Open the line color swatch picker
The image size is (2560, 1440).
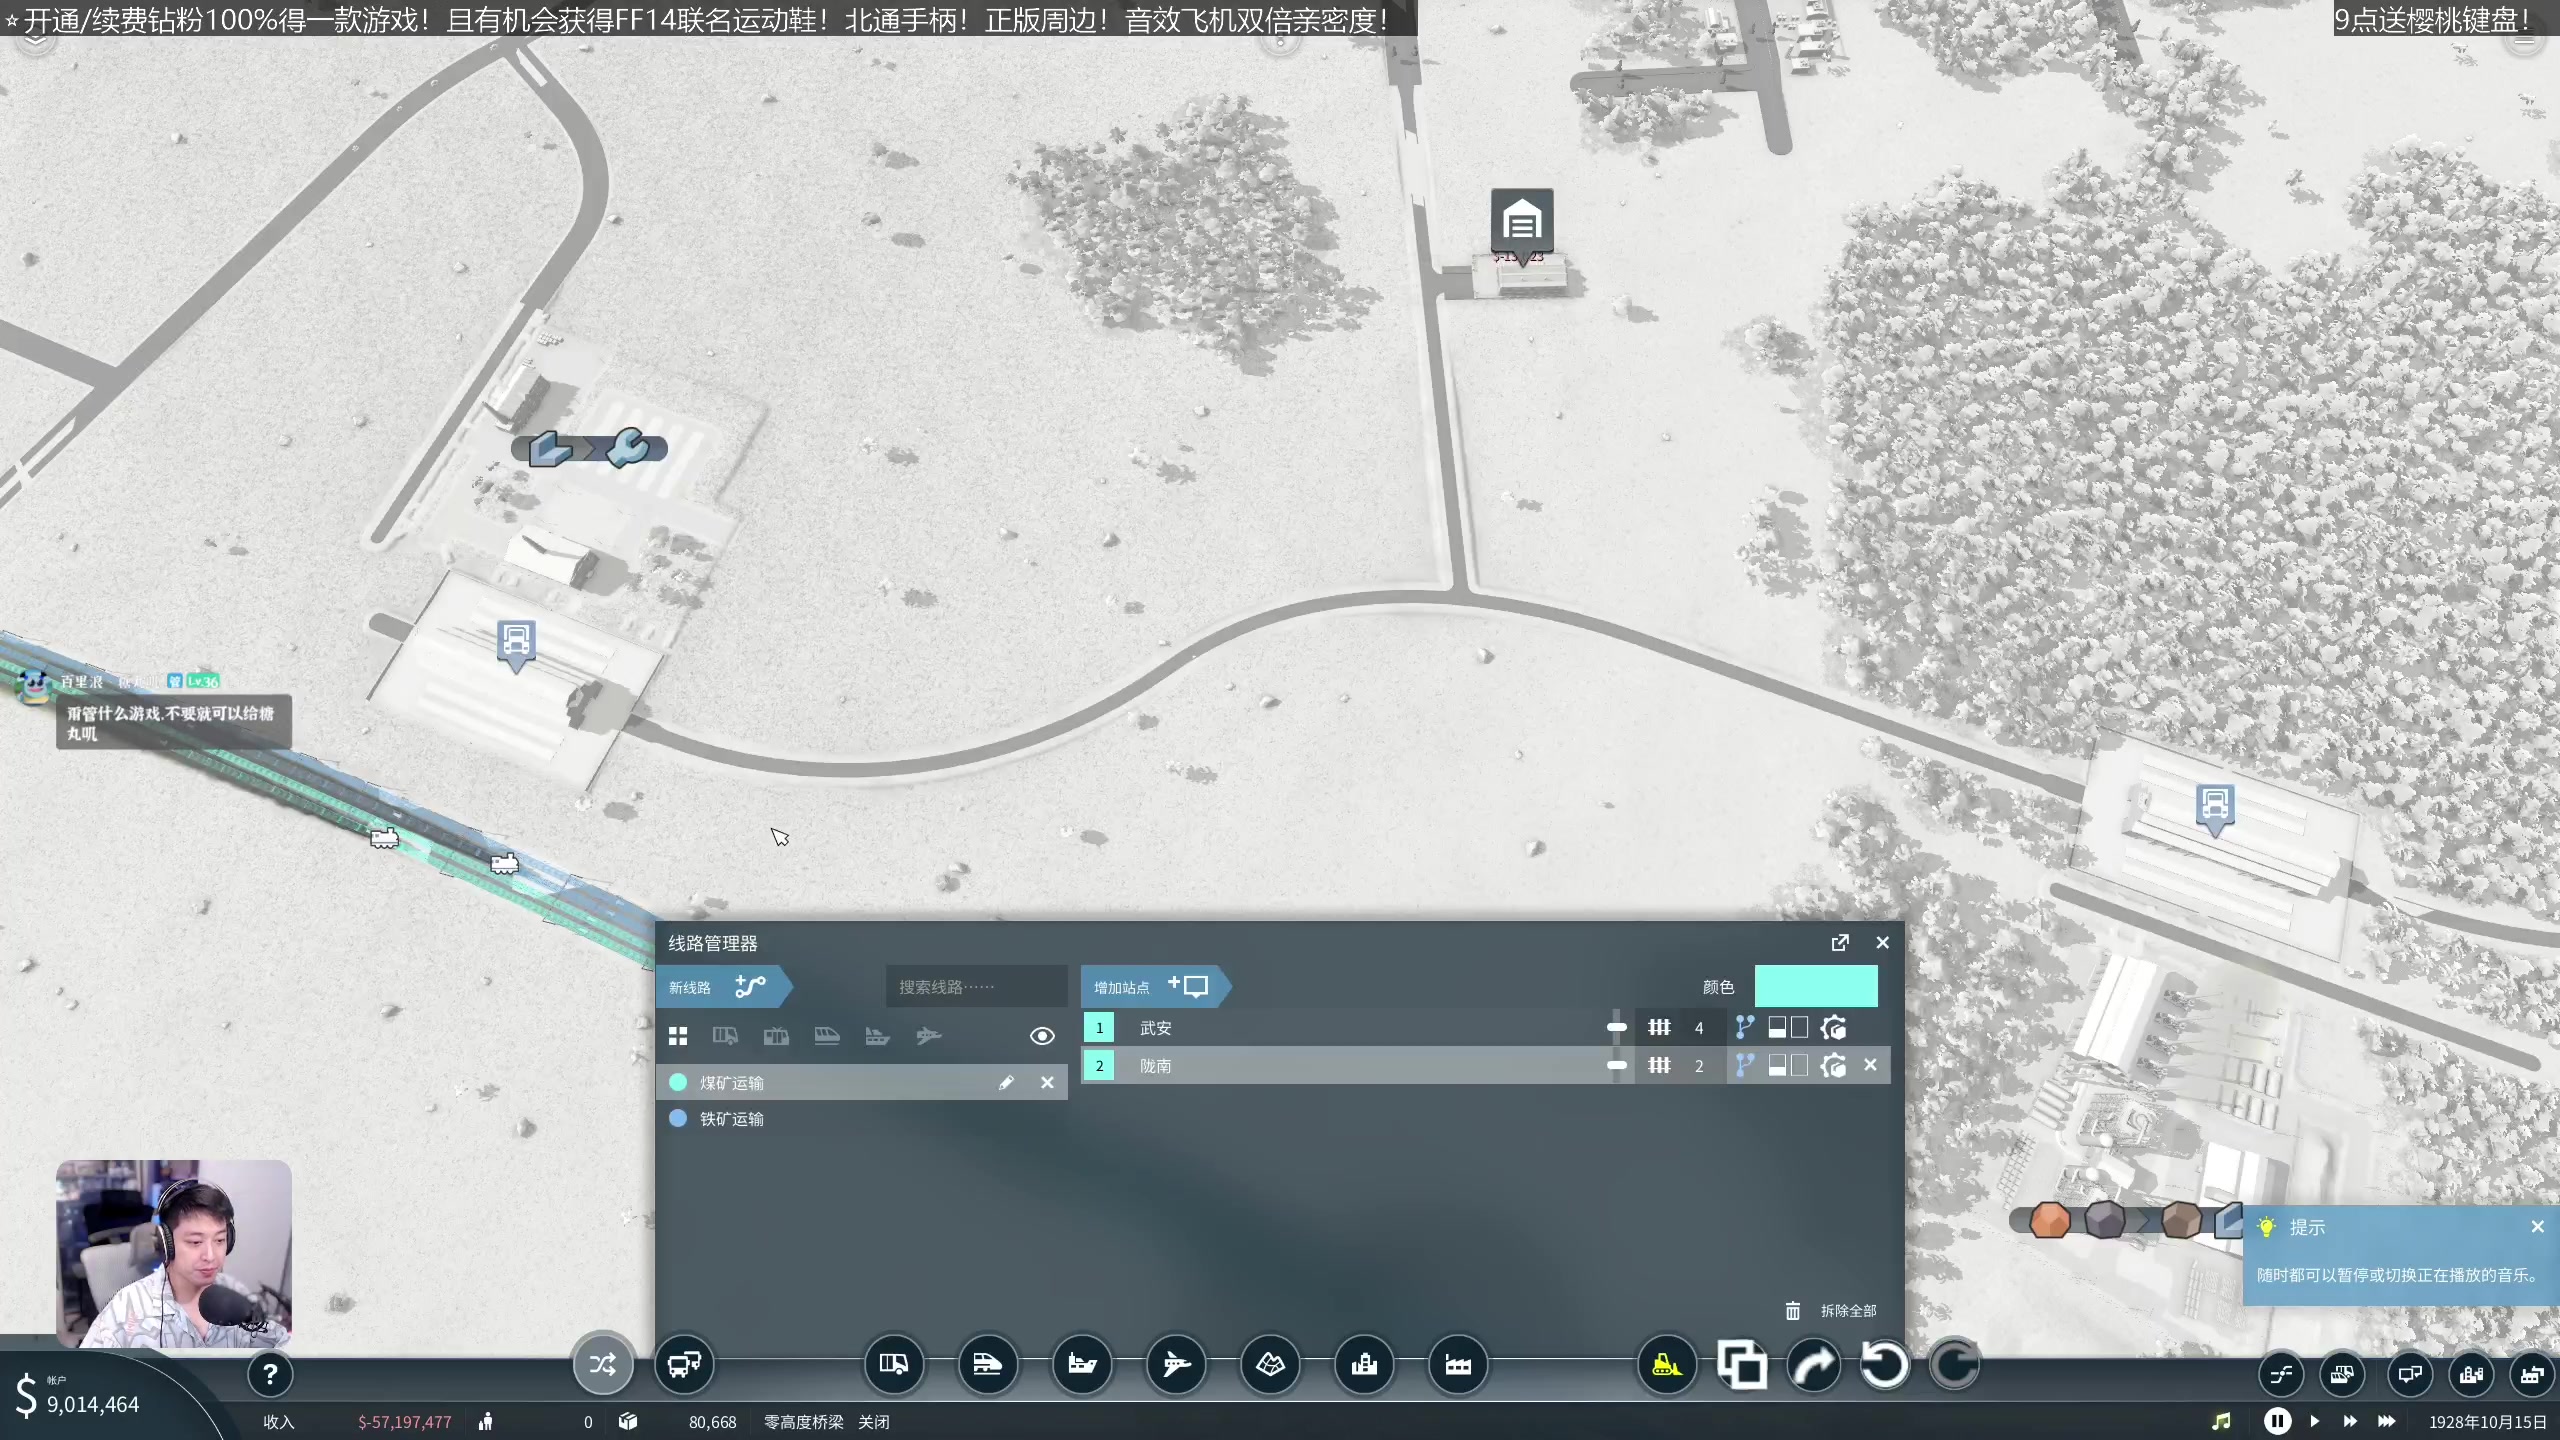(1816, 986)
